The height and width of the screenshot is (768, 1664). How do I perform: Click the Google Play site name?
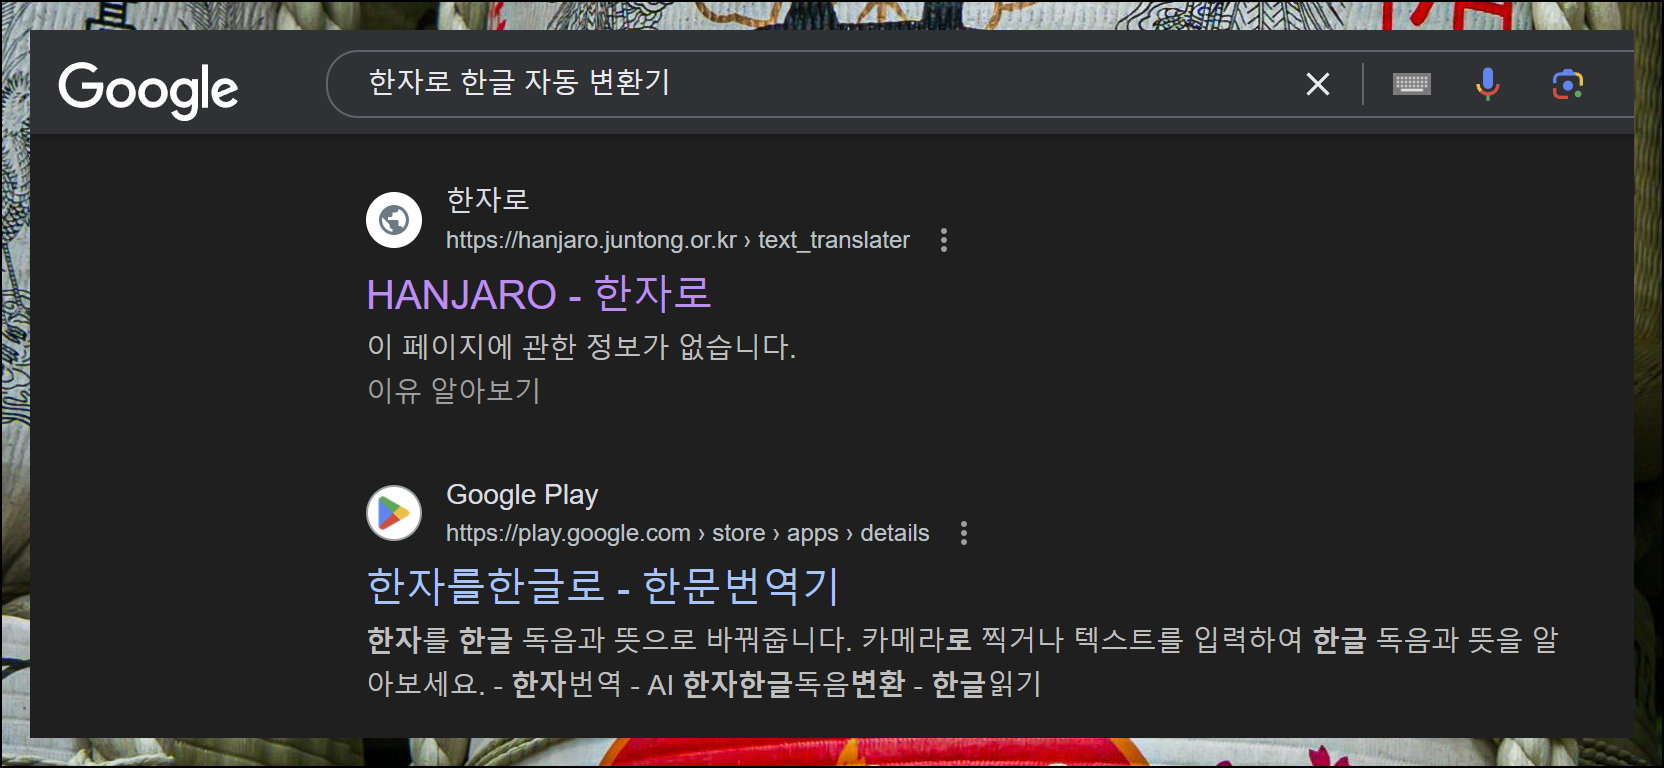[x=522, y=494]
